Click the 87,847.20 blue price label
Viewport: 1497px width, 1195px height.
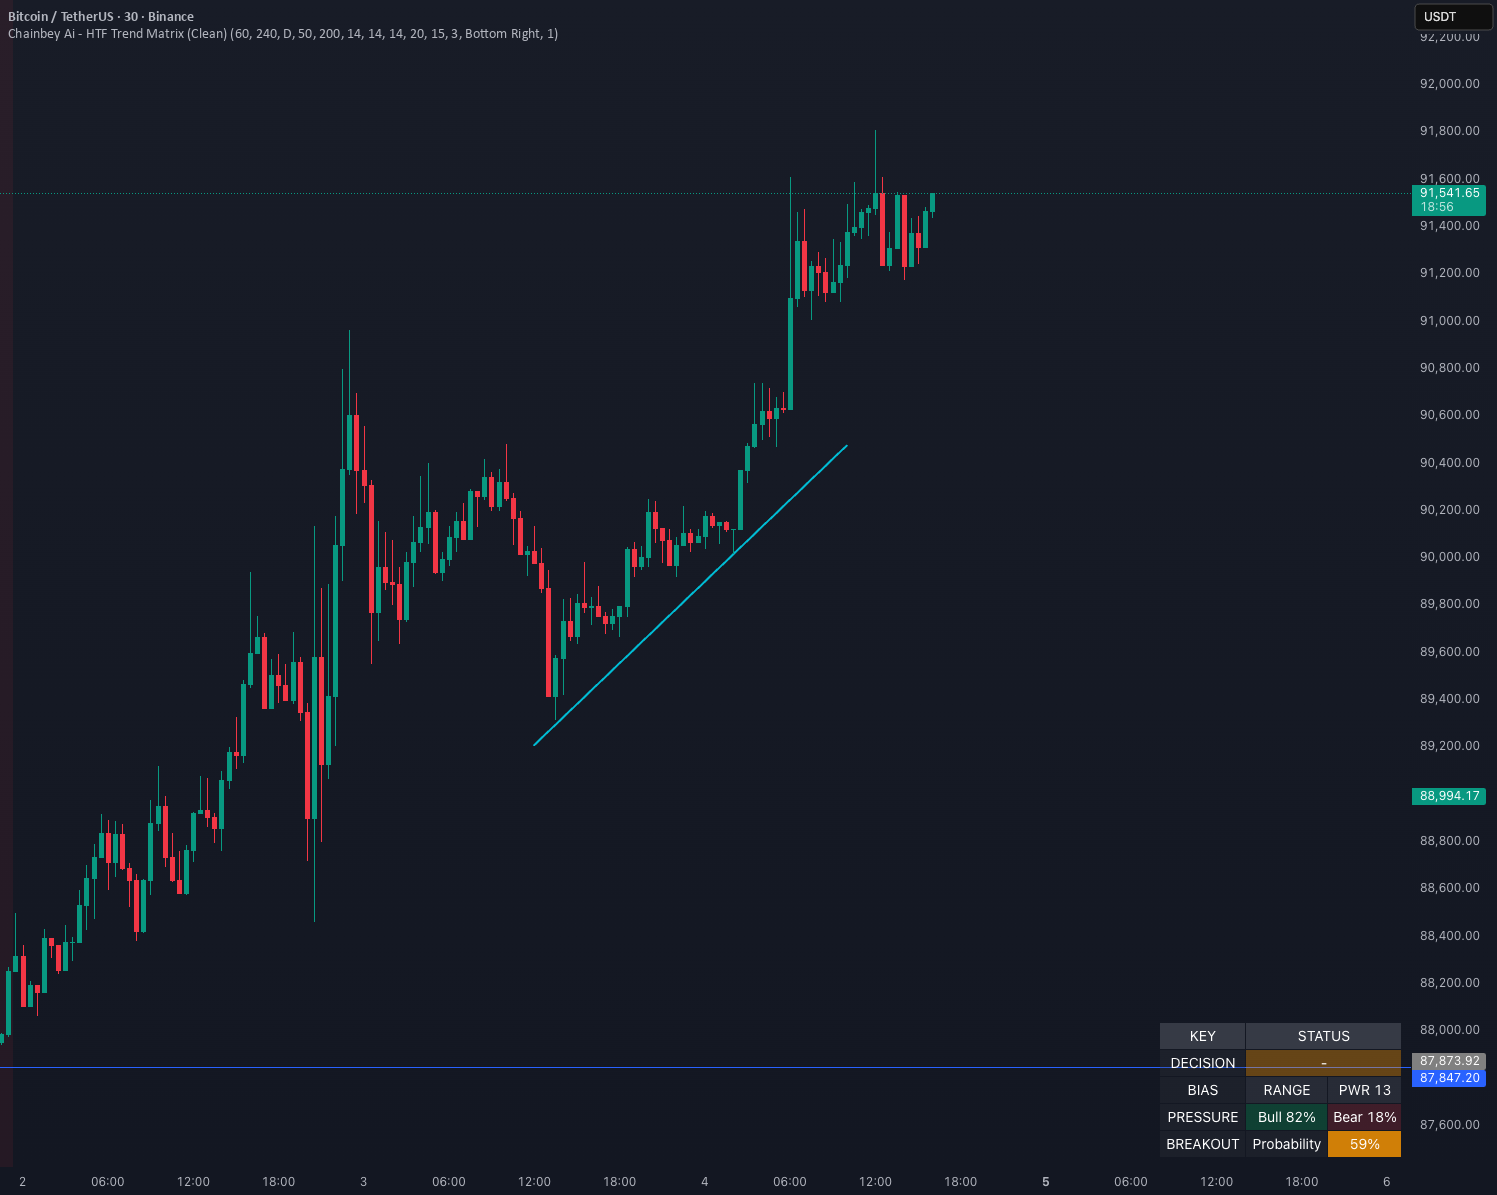point(1449,1078)
